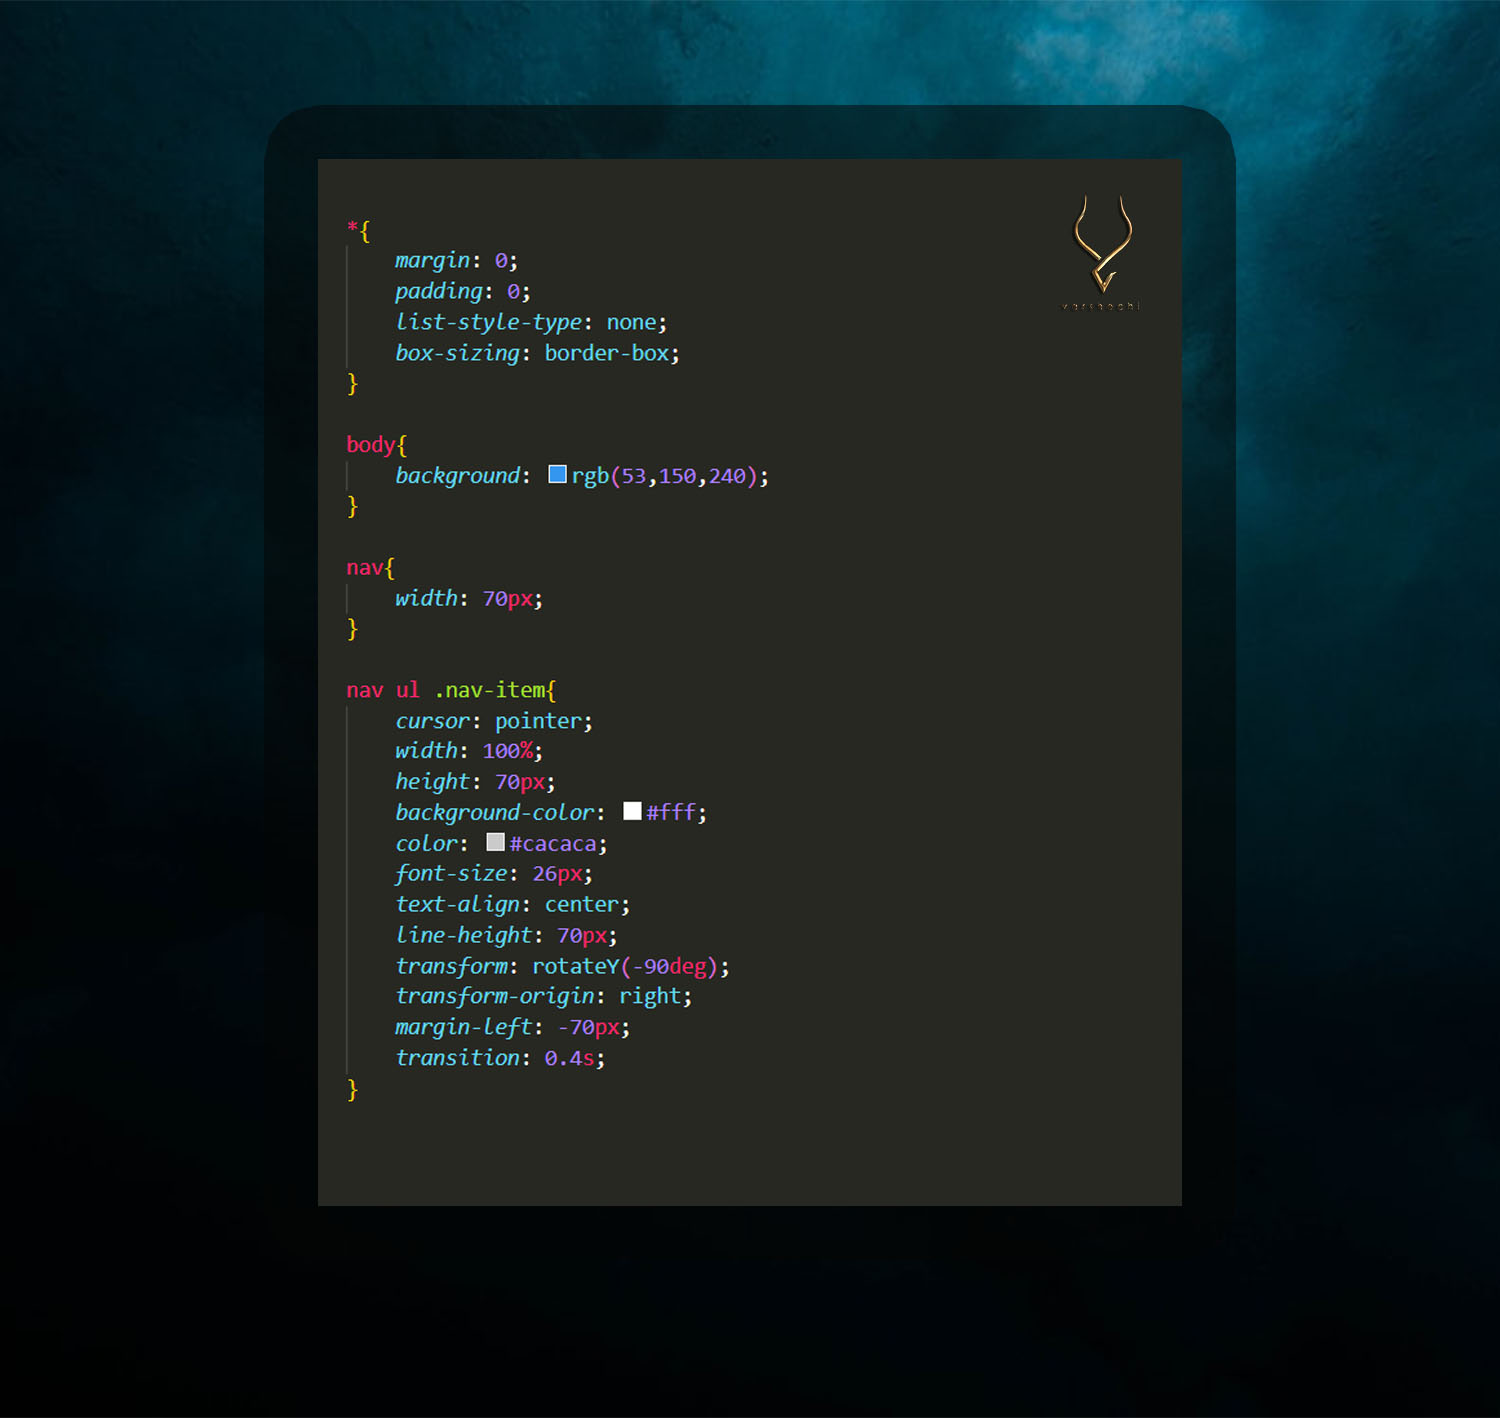This screenshot has height=1418, width=1500.
Task: Click the margin property in the universal rule
Action: coord(432,260)
